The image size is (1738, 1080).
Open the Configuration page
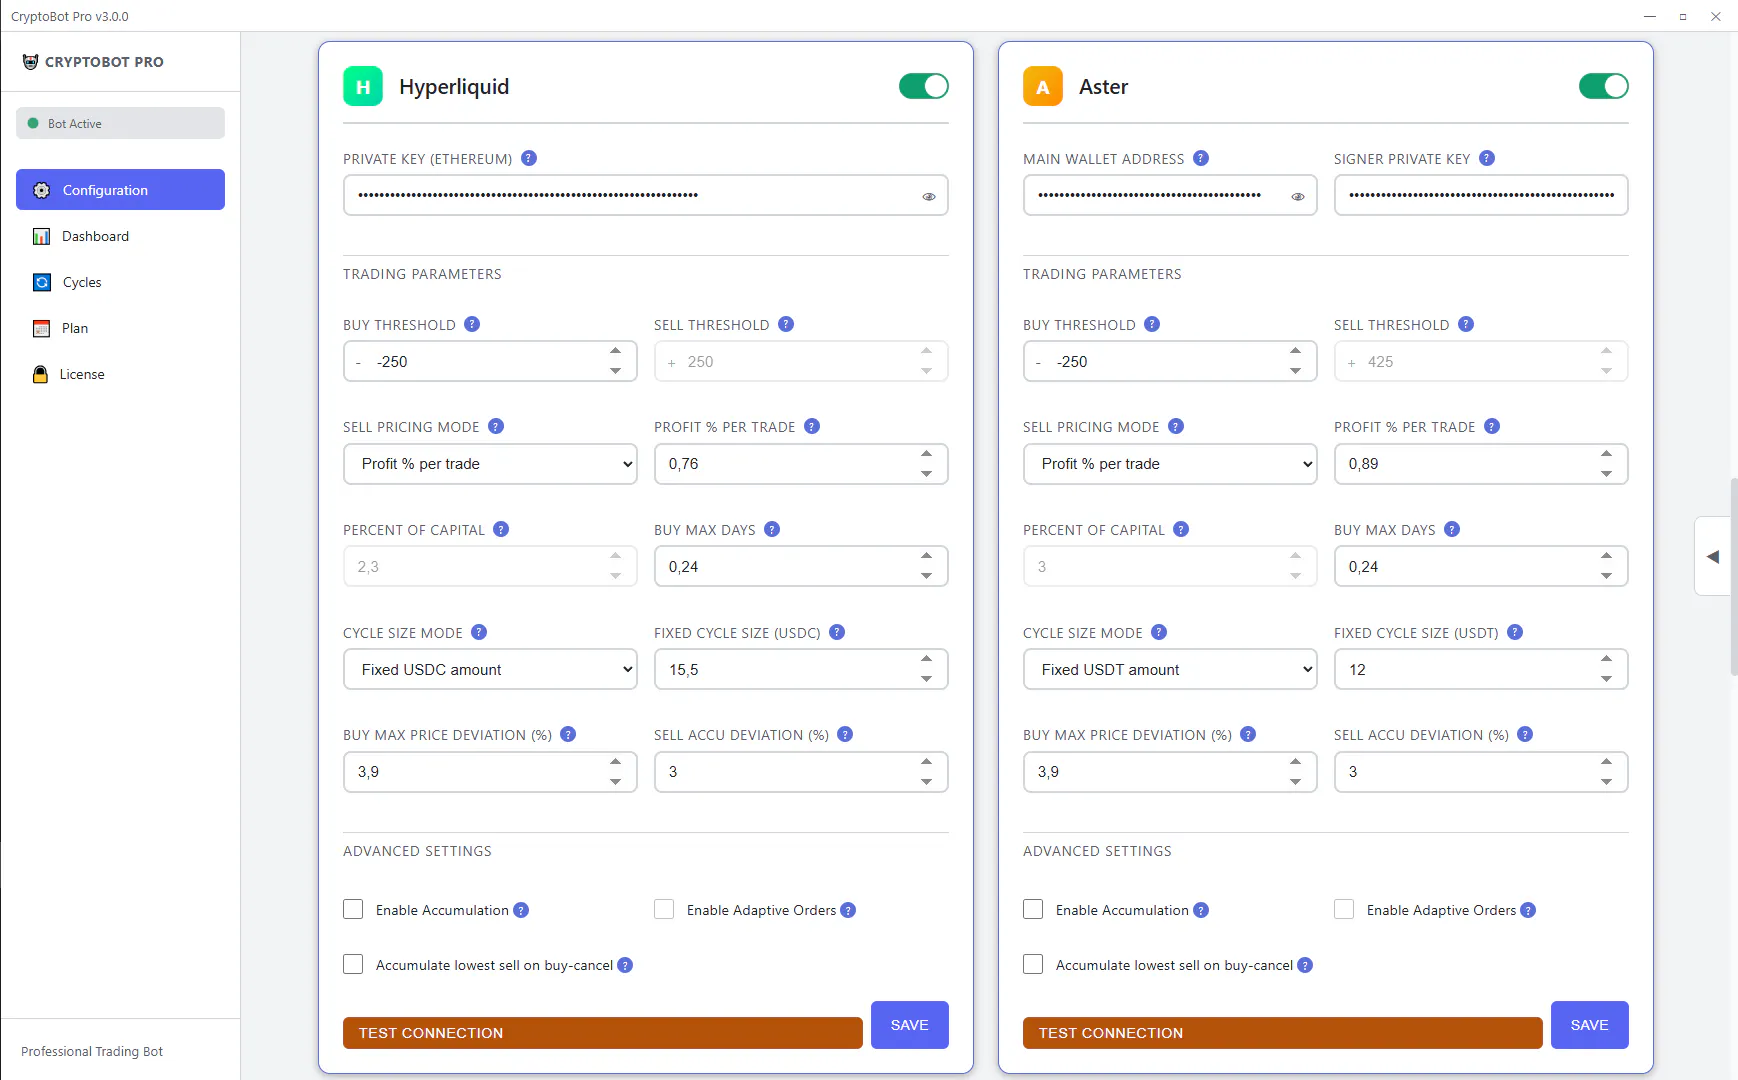coord(120,190)
